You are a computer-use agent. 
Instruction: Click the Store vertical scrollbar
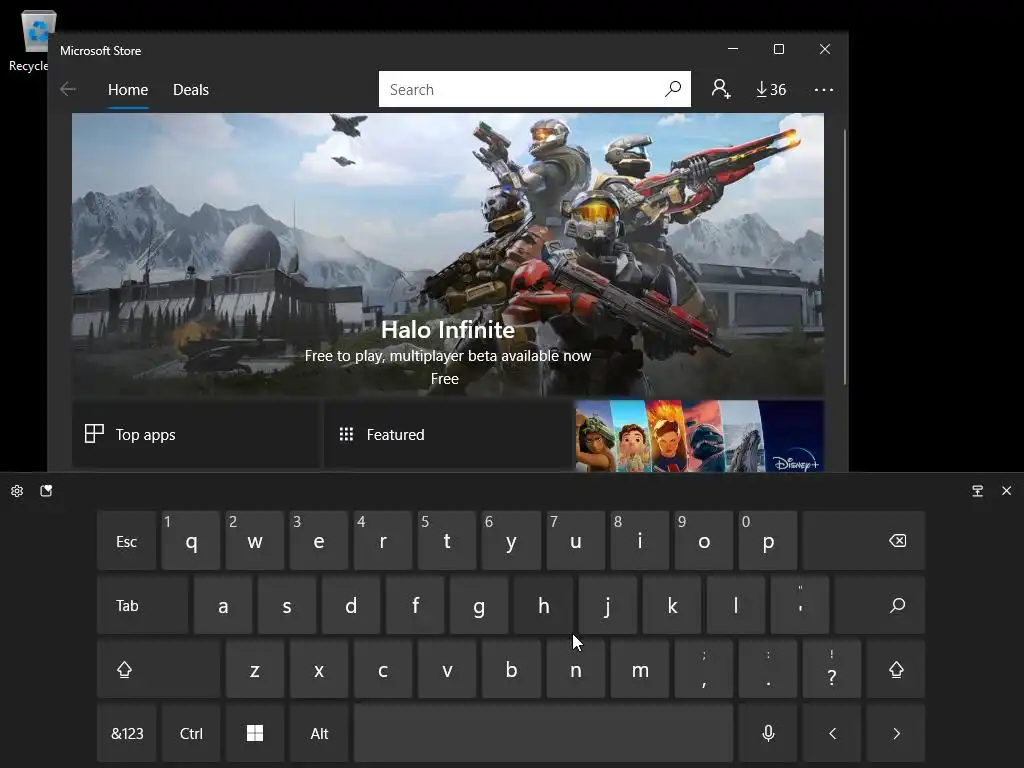point(845,257)
